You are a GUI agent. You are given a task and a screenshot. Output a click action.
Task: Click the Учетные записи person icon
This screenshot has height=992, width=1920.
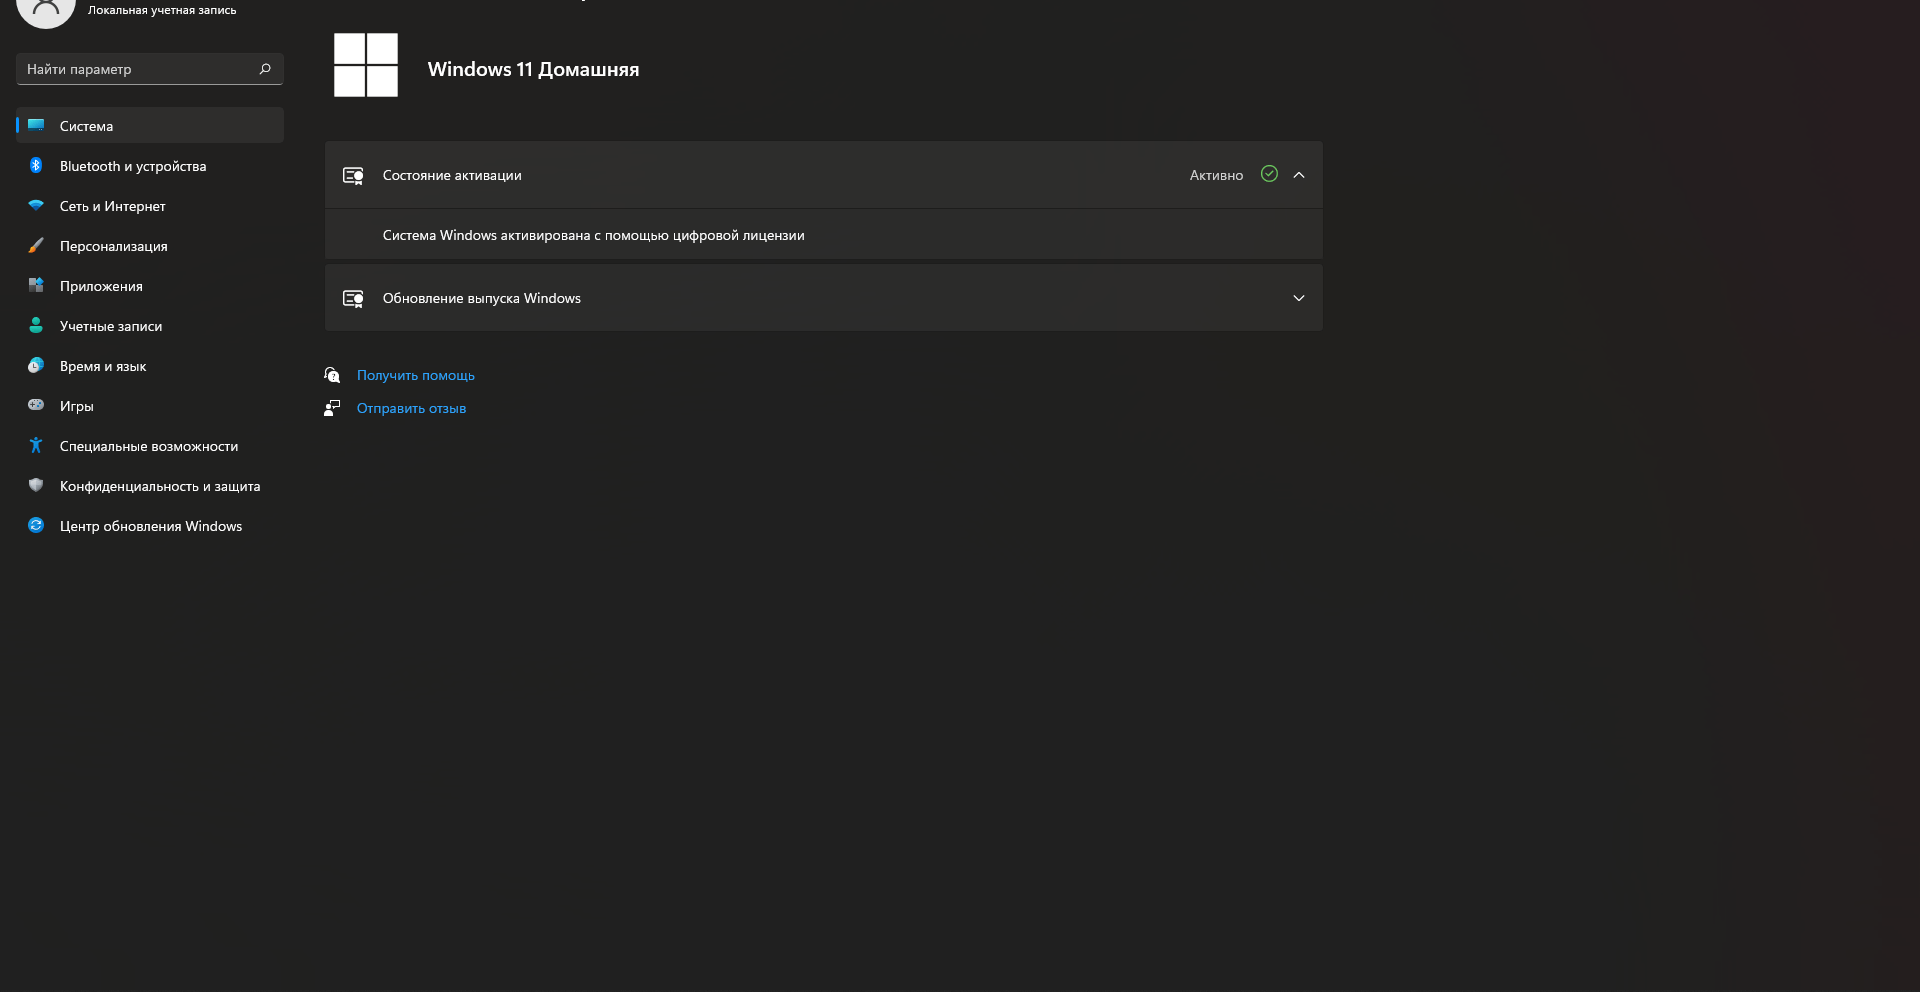(36, 325)
